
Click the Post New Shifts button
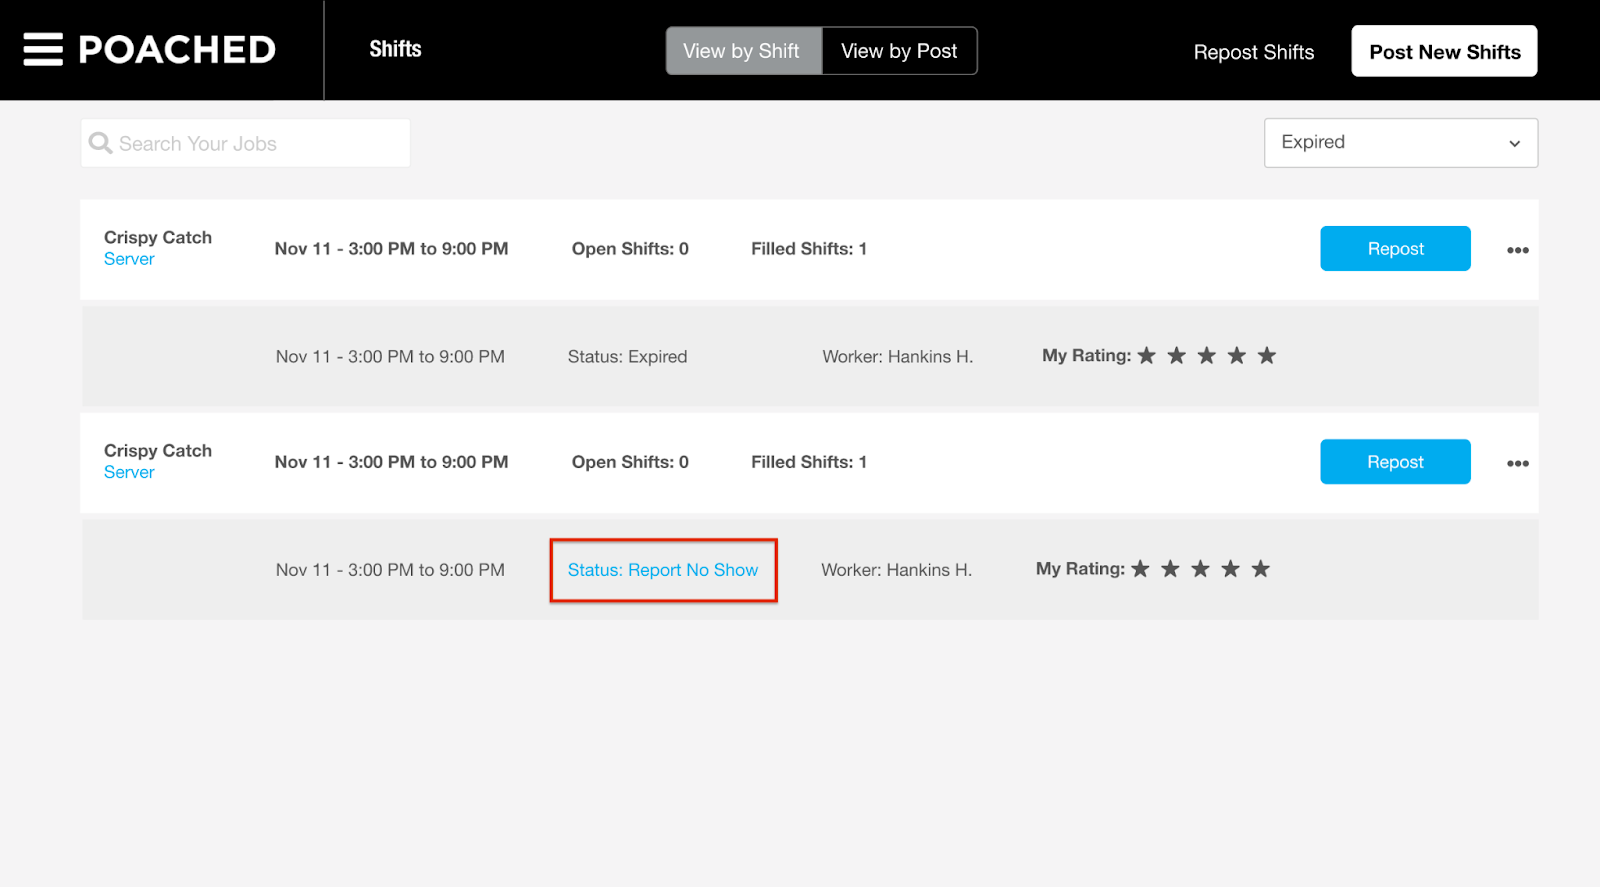pyautogui.click(x=1444, y=51)
